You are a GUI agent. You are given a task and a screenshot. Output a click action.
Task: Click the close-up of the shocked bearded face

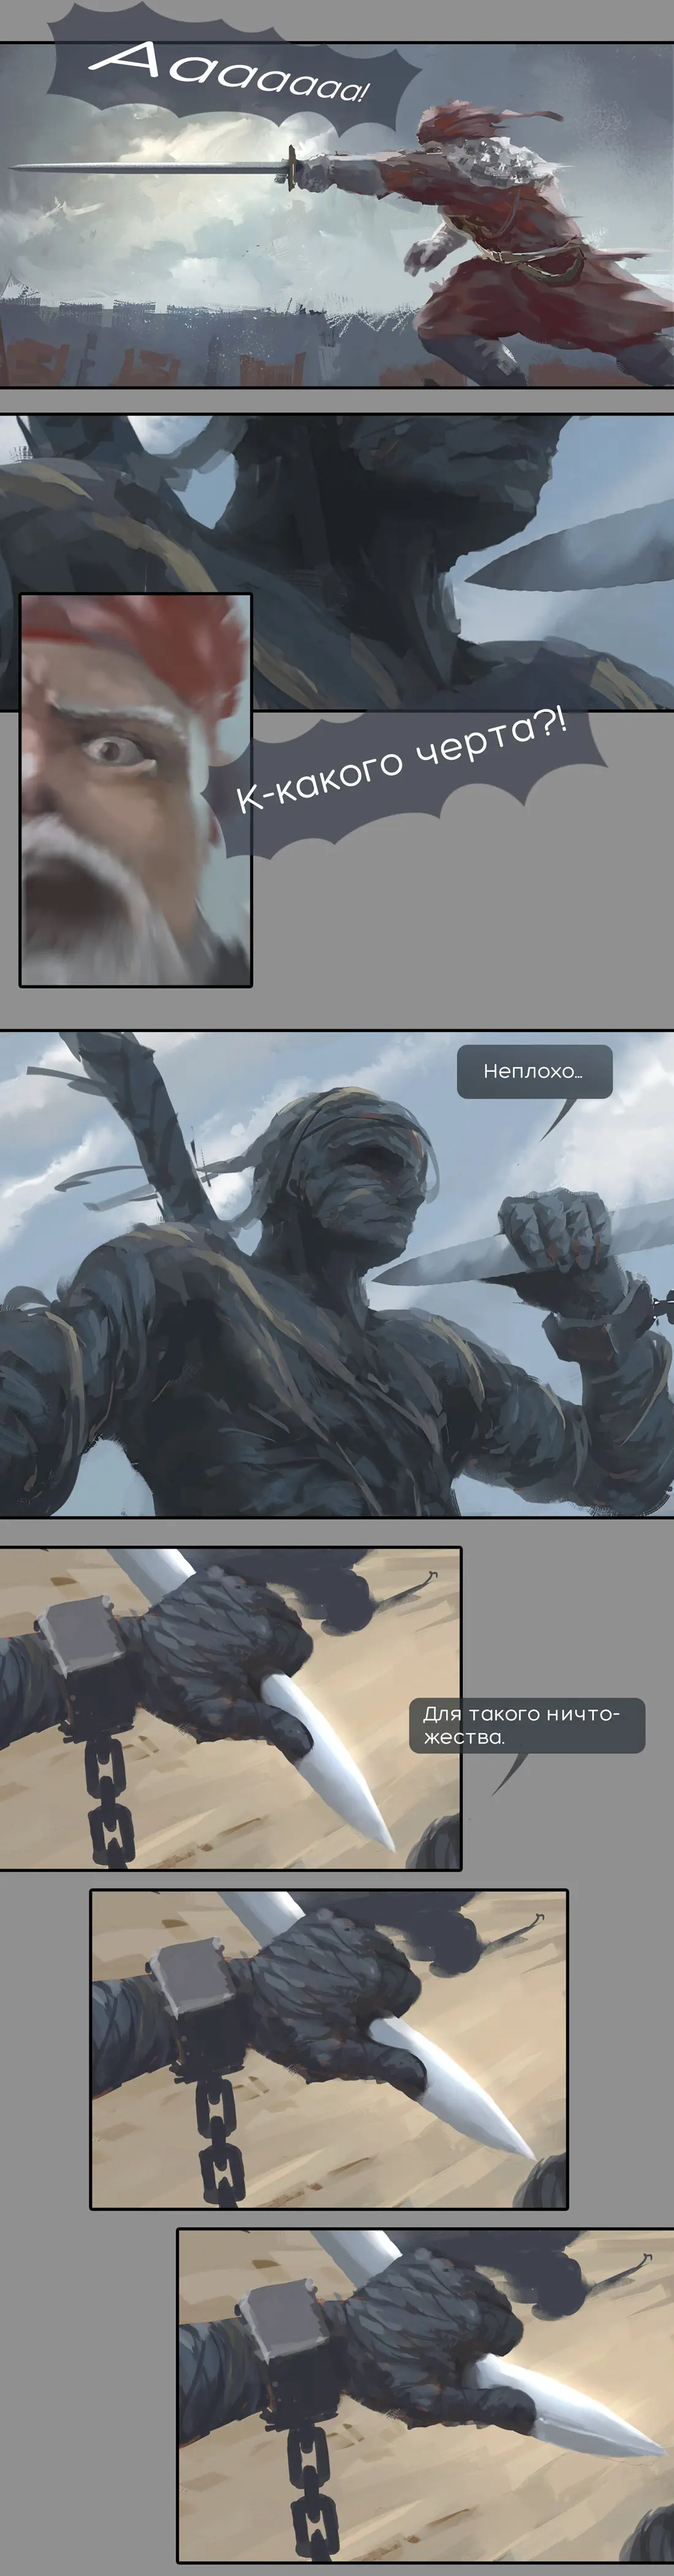pyautogui.click(x=136, y=790)
